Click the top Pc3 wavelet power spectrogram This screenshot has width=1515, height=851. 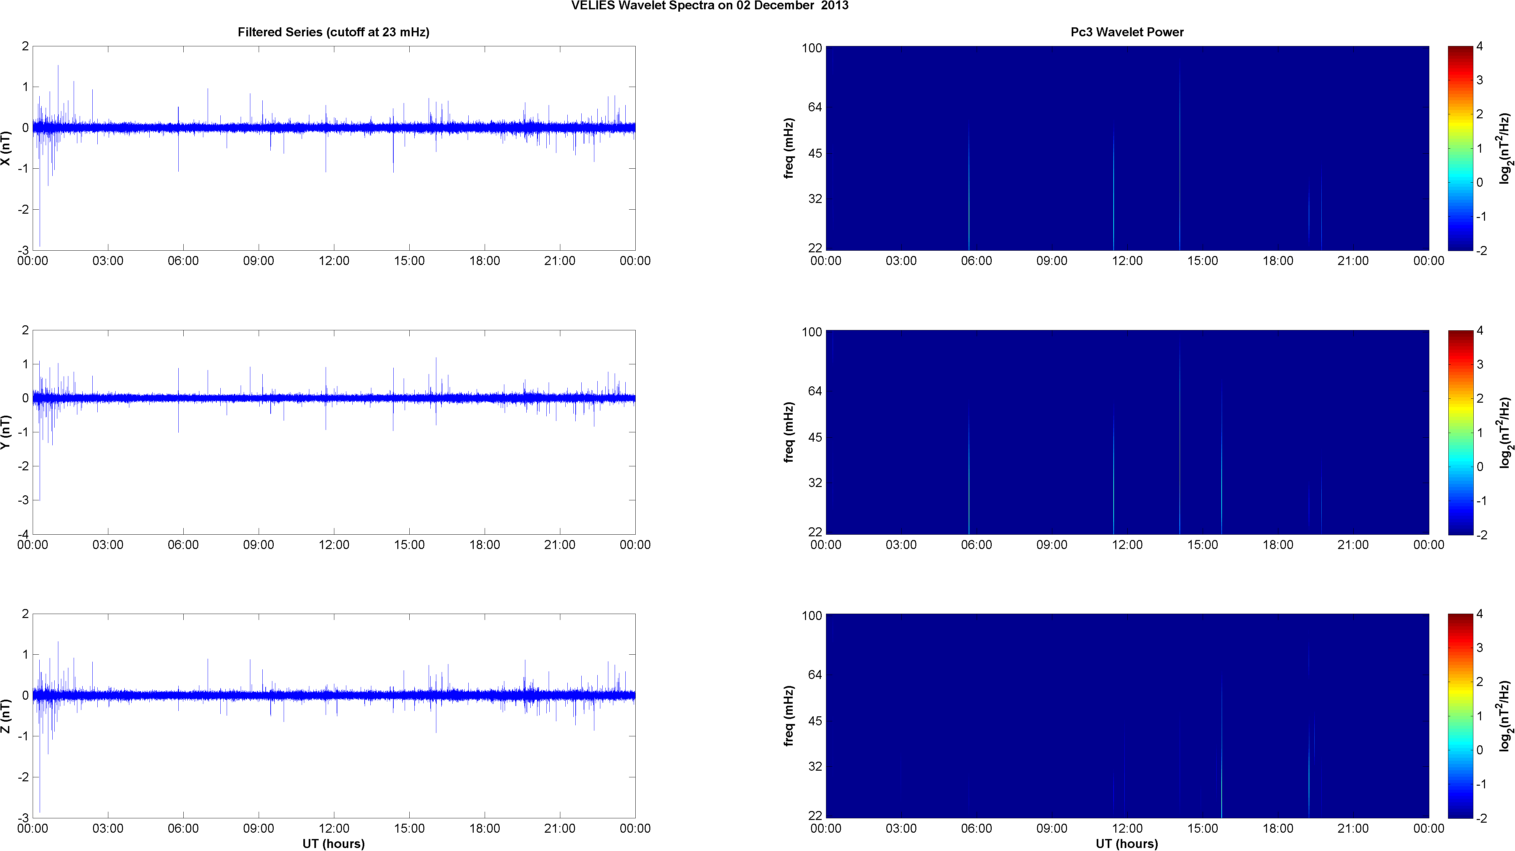point(1127,148)
